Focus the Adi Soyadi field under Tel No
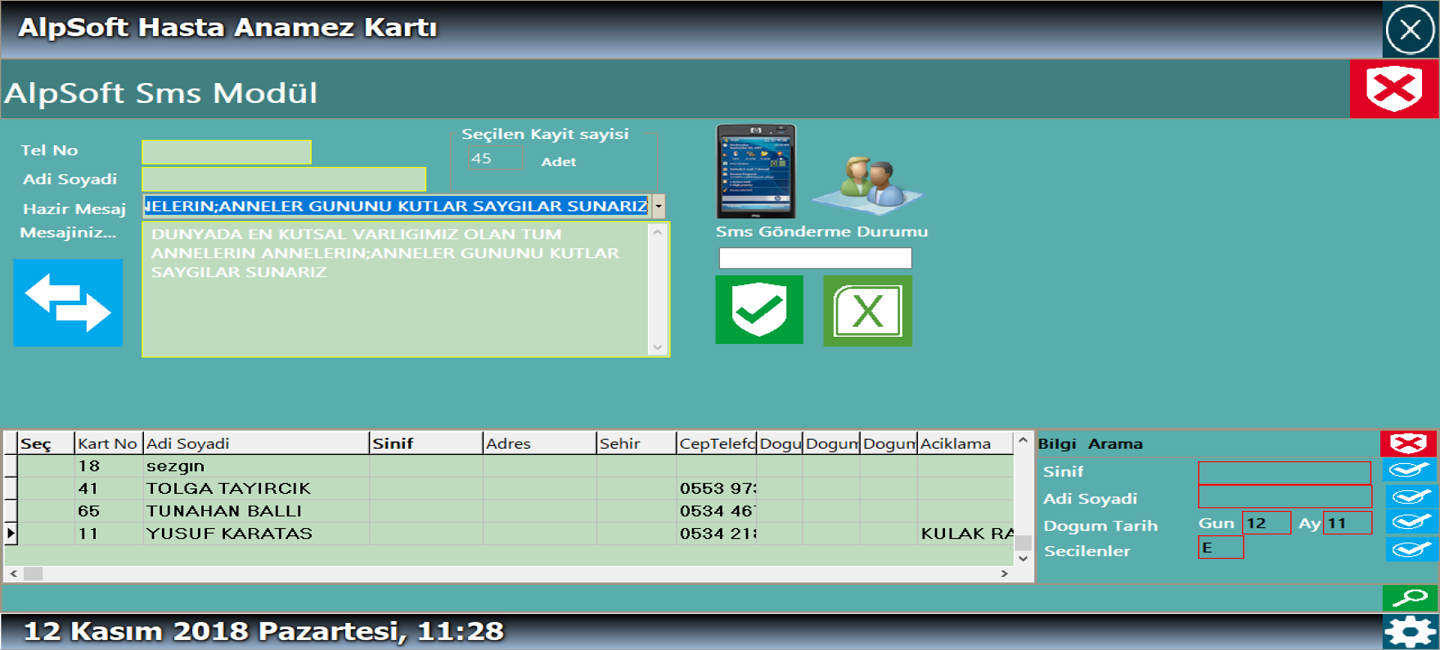 284,179
